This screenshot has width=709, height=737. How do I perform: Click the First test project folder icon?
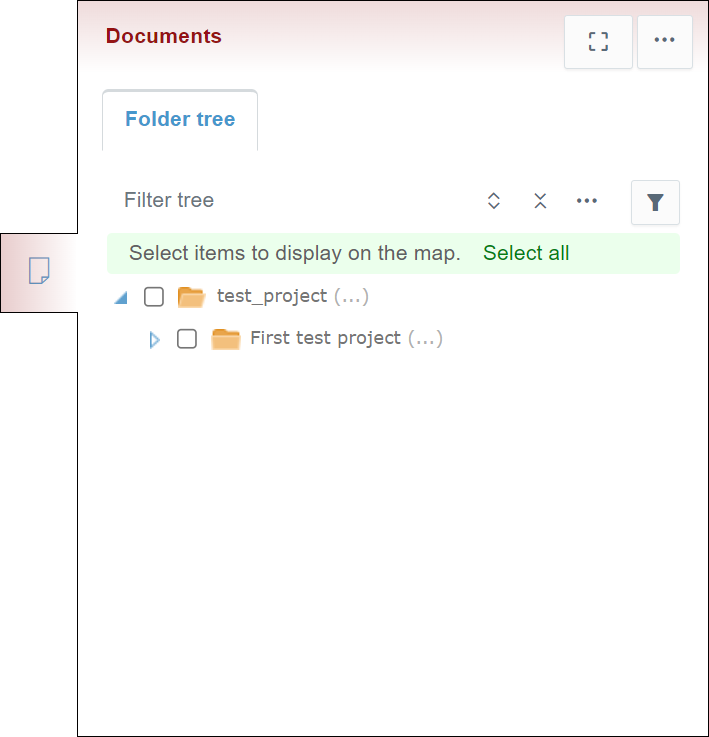point(226,339)
